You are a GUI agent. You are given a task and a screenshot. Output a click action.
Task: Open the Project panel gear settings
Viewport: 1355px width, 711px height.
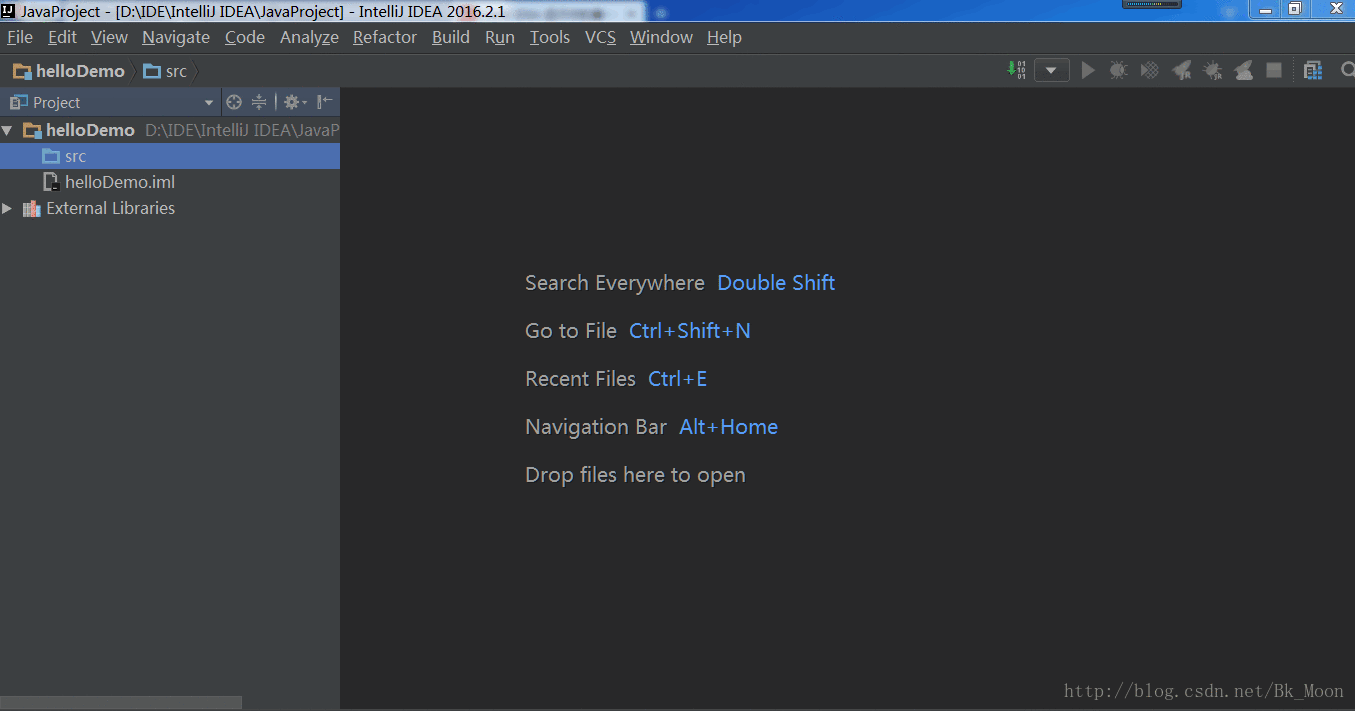point(295,102)
